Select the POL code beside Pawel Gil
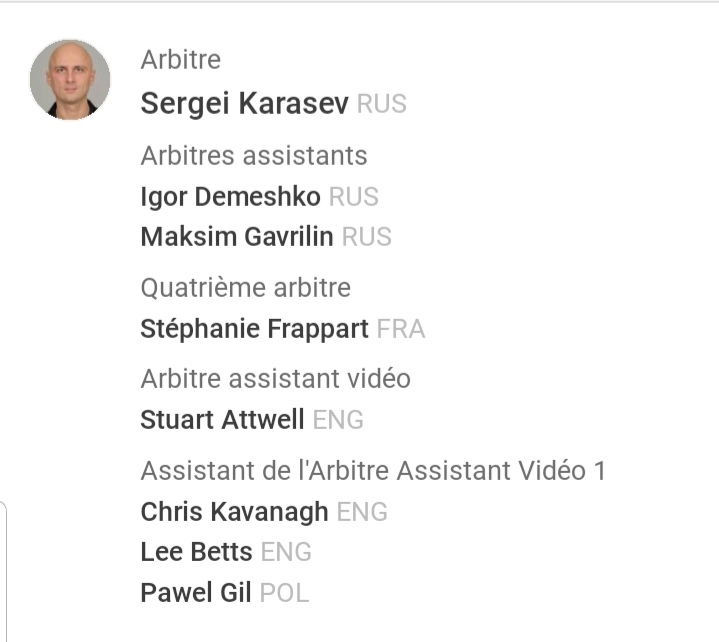Viewport: 719px width, 642px height. click(284, 592)
